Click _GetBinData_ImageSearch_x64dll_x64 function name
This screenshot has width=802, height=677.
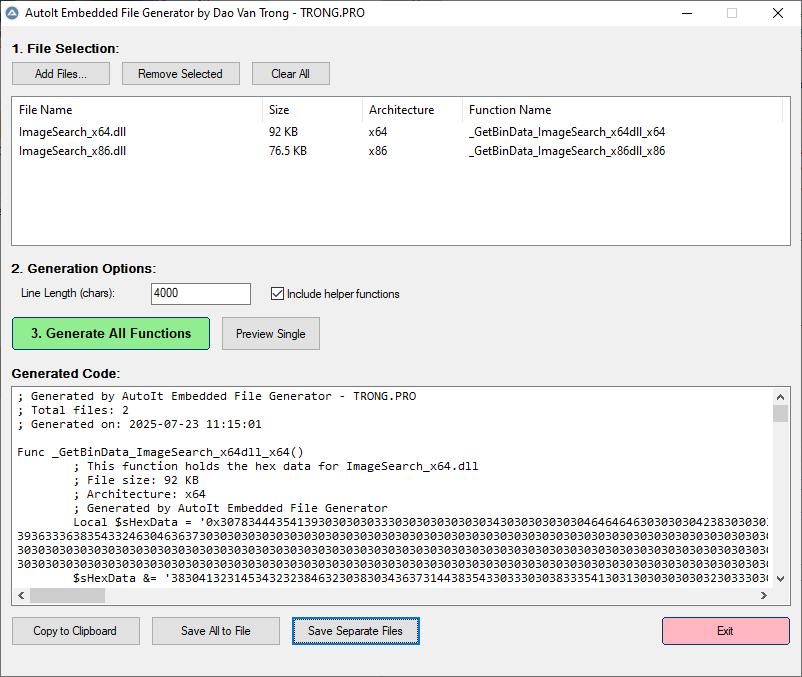(567, 132)
